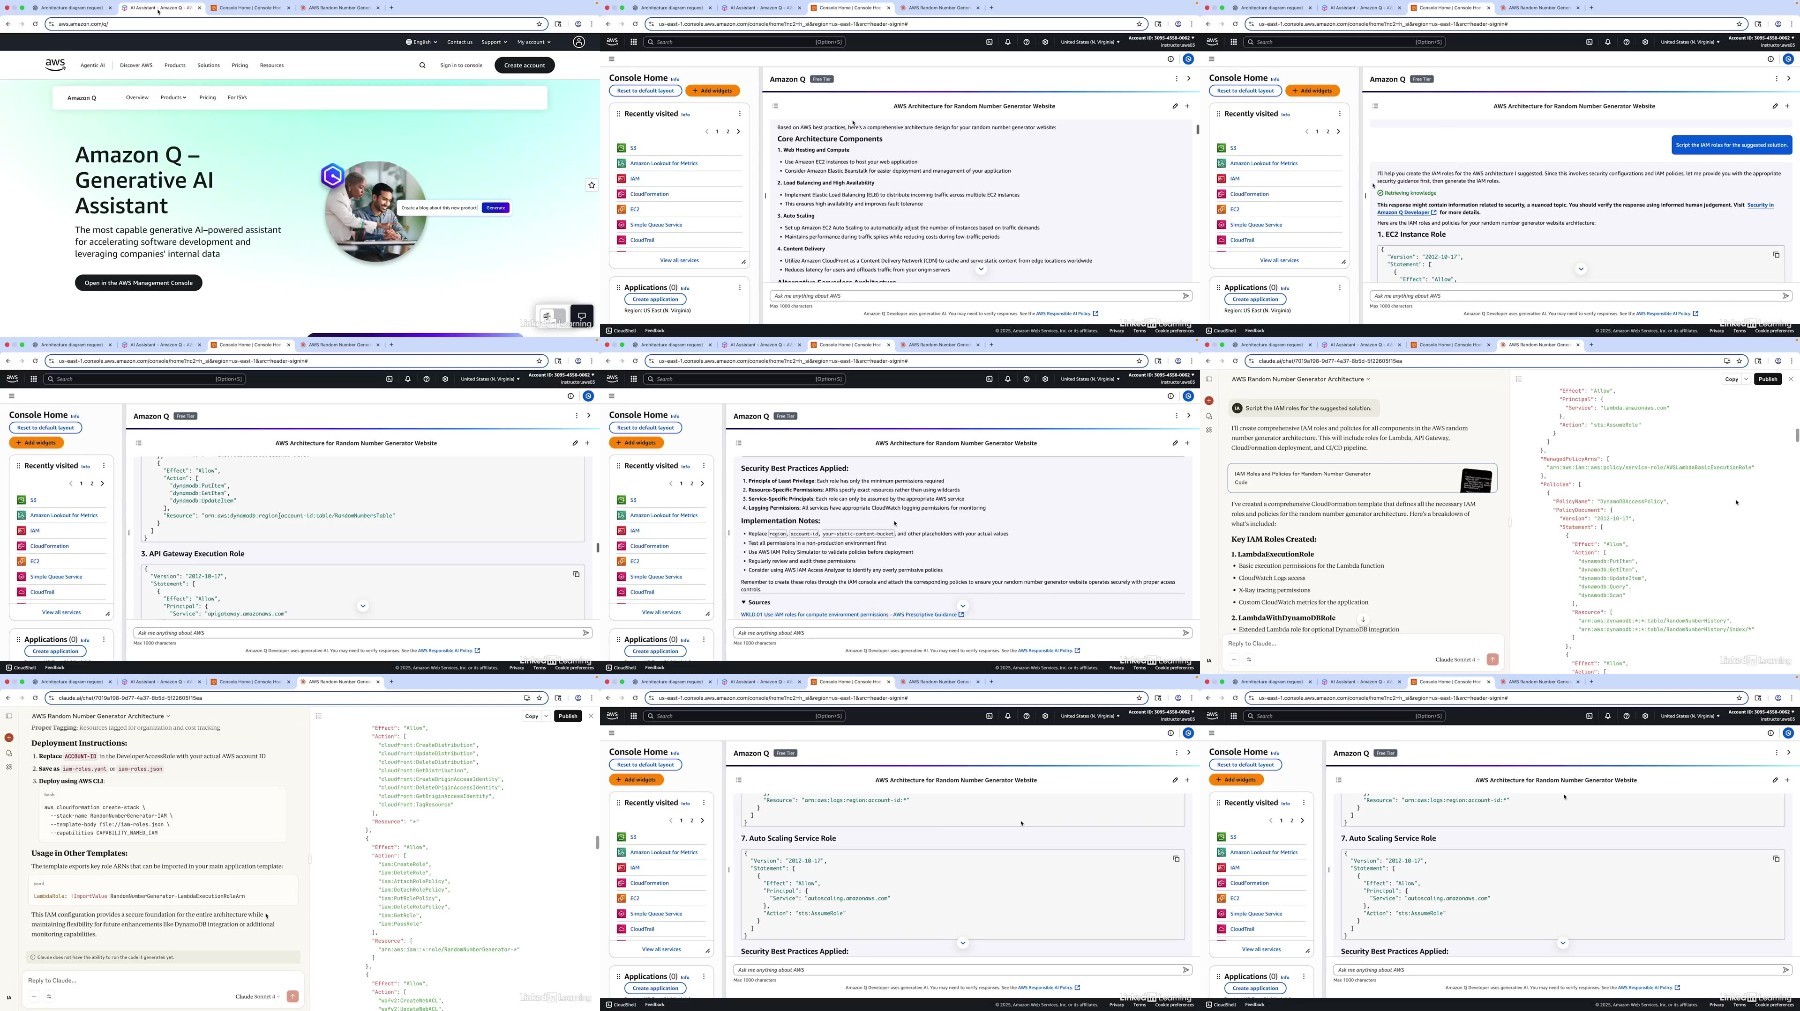Select Overview in the Amazon Q subnavigation bar
Image resolution: width=1800 pixels, height=1011 pixels.
click(x=137, y=97)
